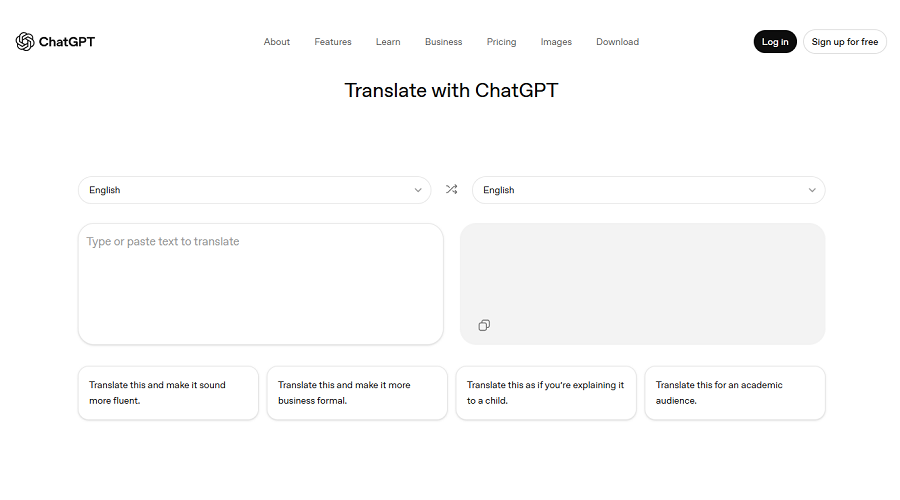Click the ChatGPT logo in the header
This screenshot has height=500, width=900.
coord(55,42)
